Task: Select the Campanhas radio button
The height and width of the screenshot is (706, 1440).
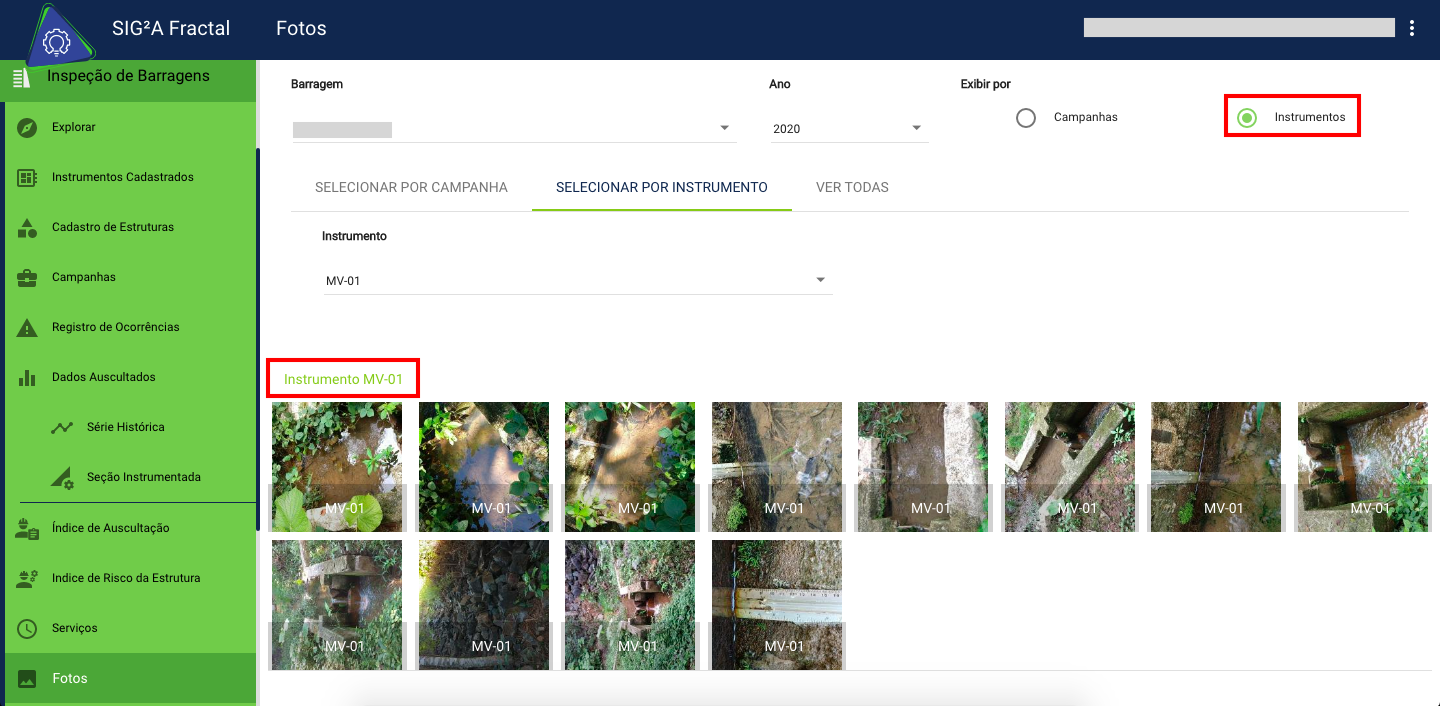Action: coord(1026,118)
